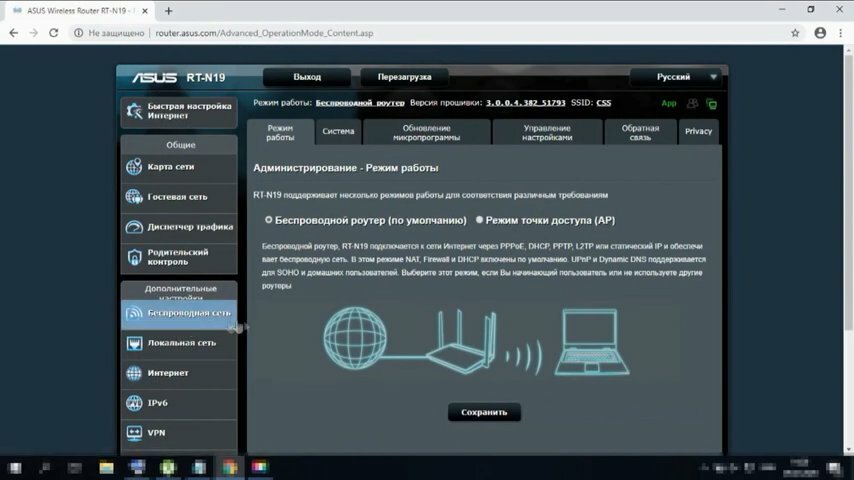Open the Управление настройками tab

[x=547, y=132]
